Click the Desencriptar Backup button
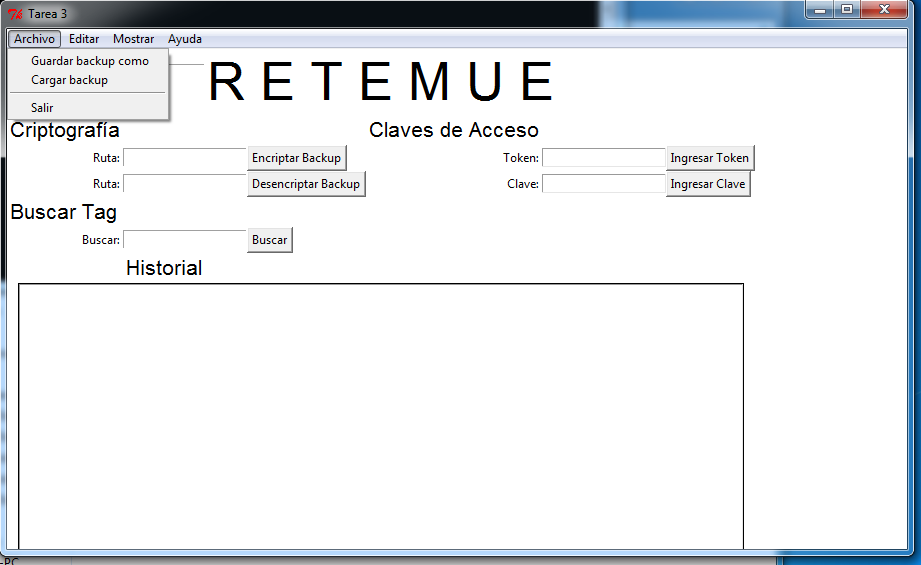 (306, 184)
